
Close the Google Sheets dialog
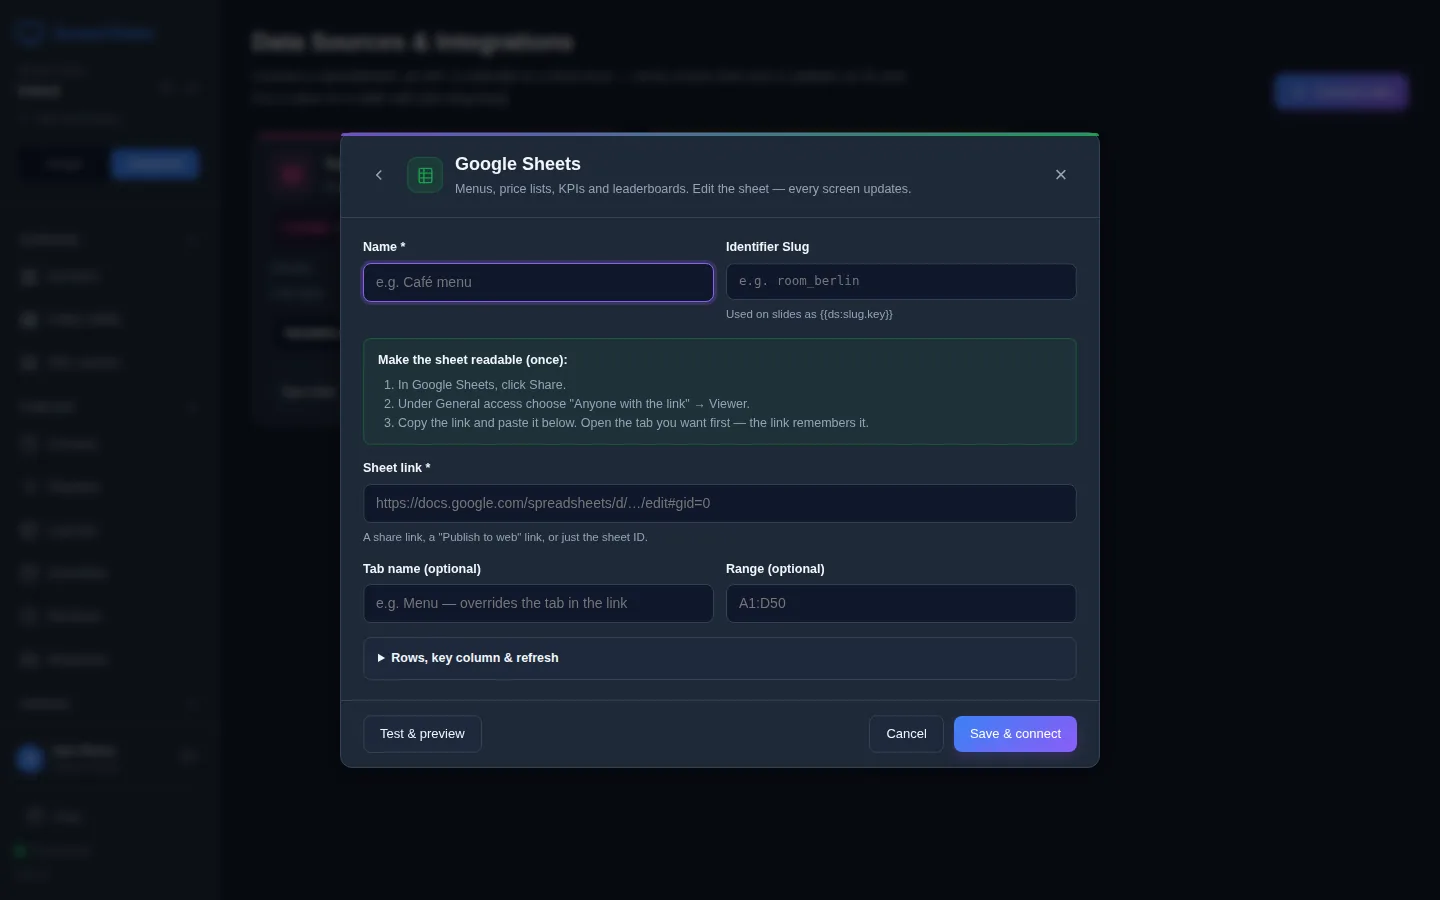click(x=1061, y=175)
